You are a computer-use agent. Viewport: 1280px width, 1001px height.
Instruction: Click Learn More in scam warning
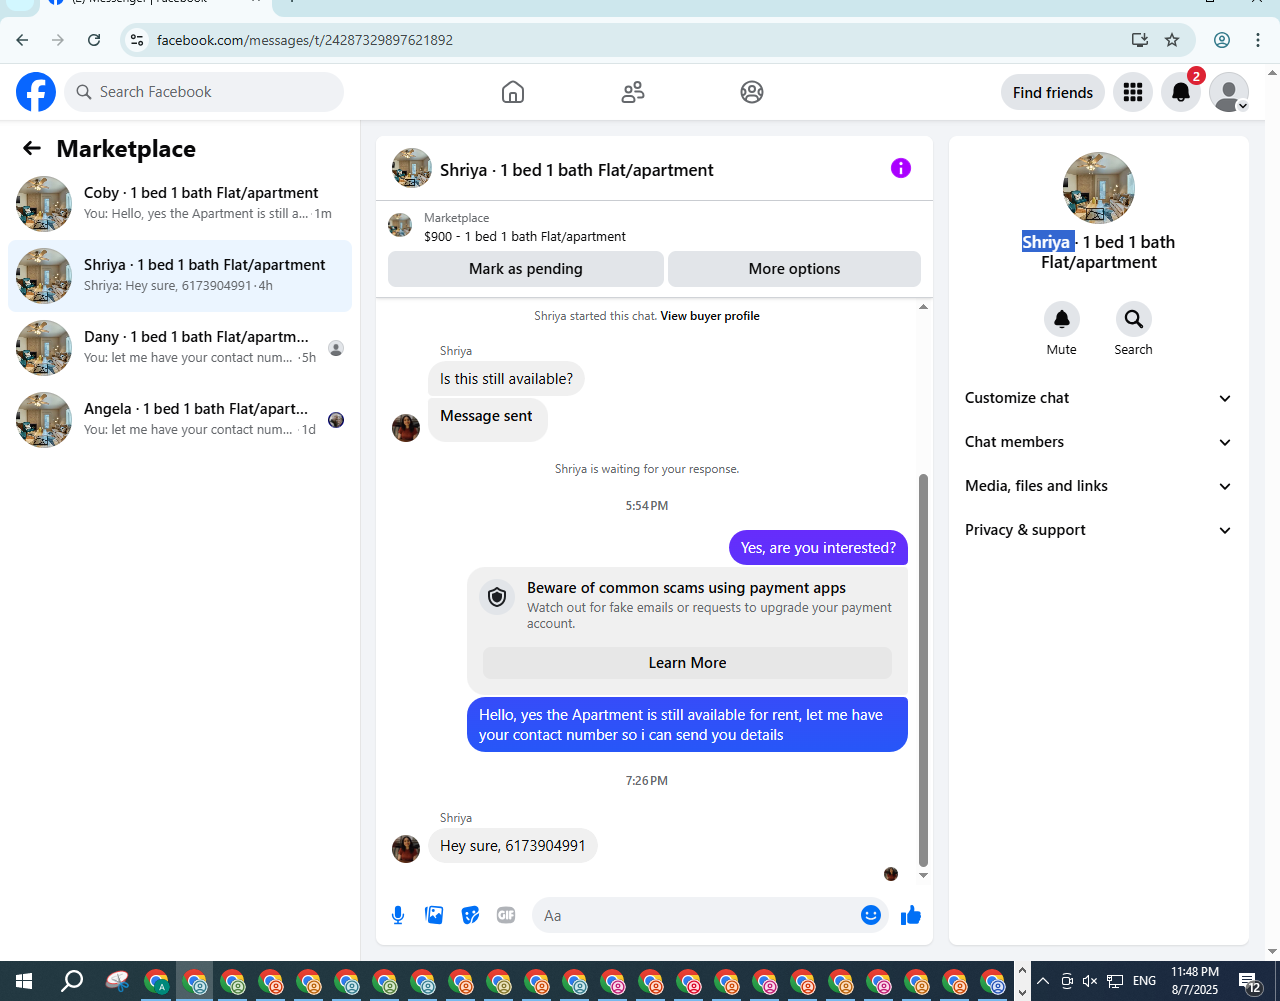(x=687, y=663)
